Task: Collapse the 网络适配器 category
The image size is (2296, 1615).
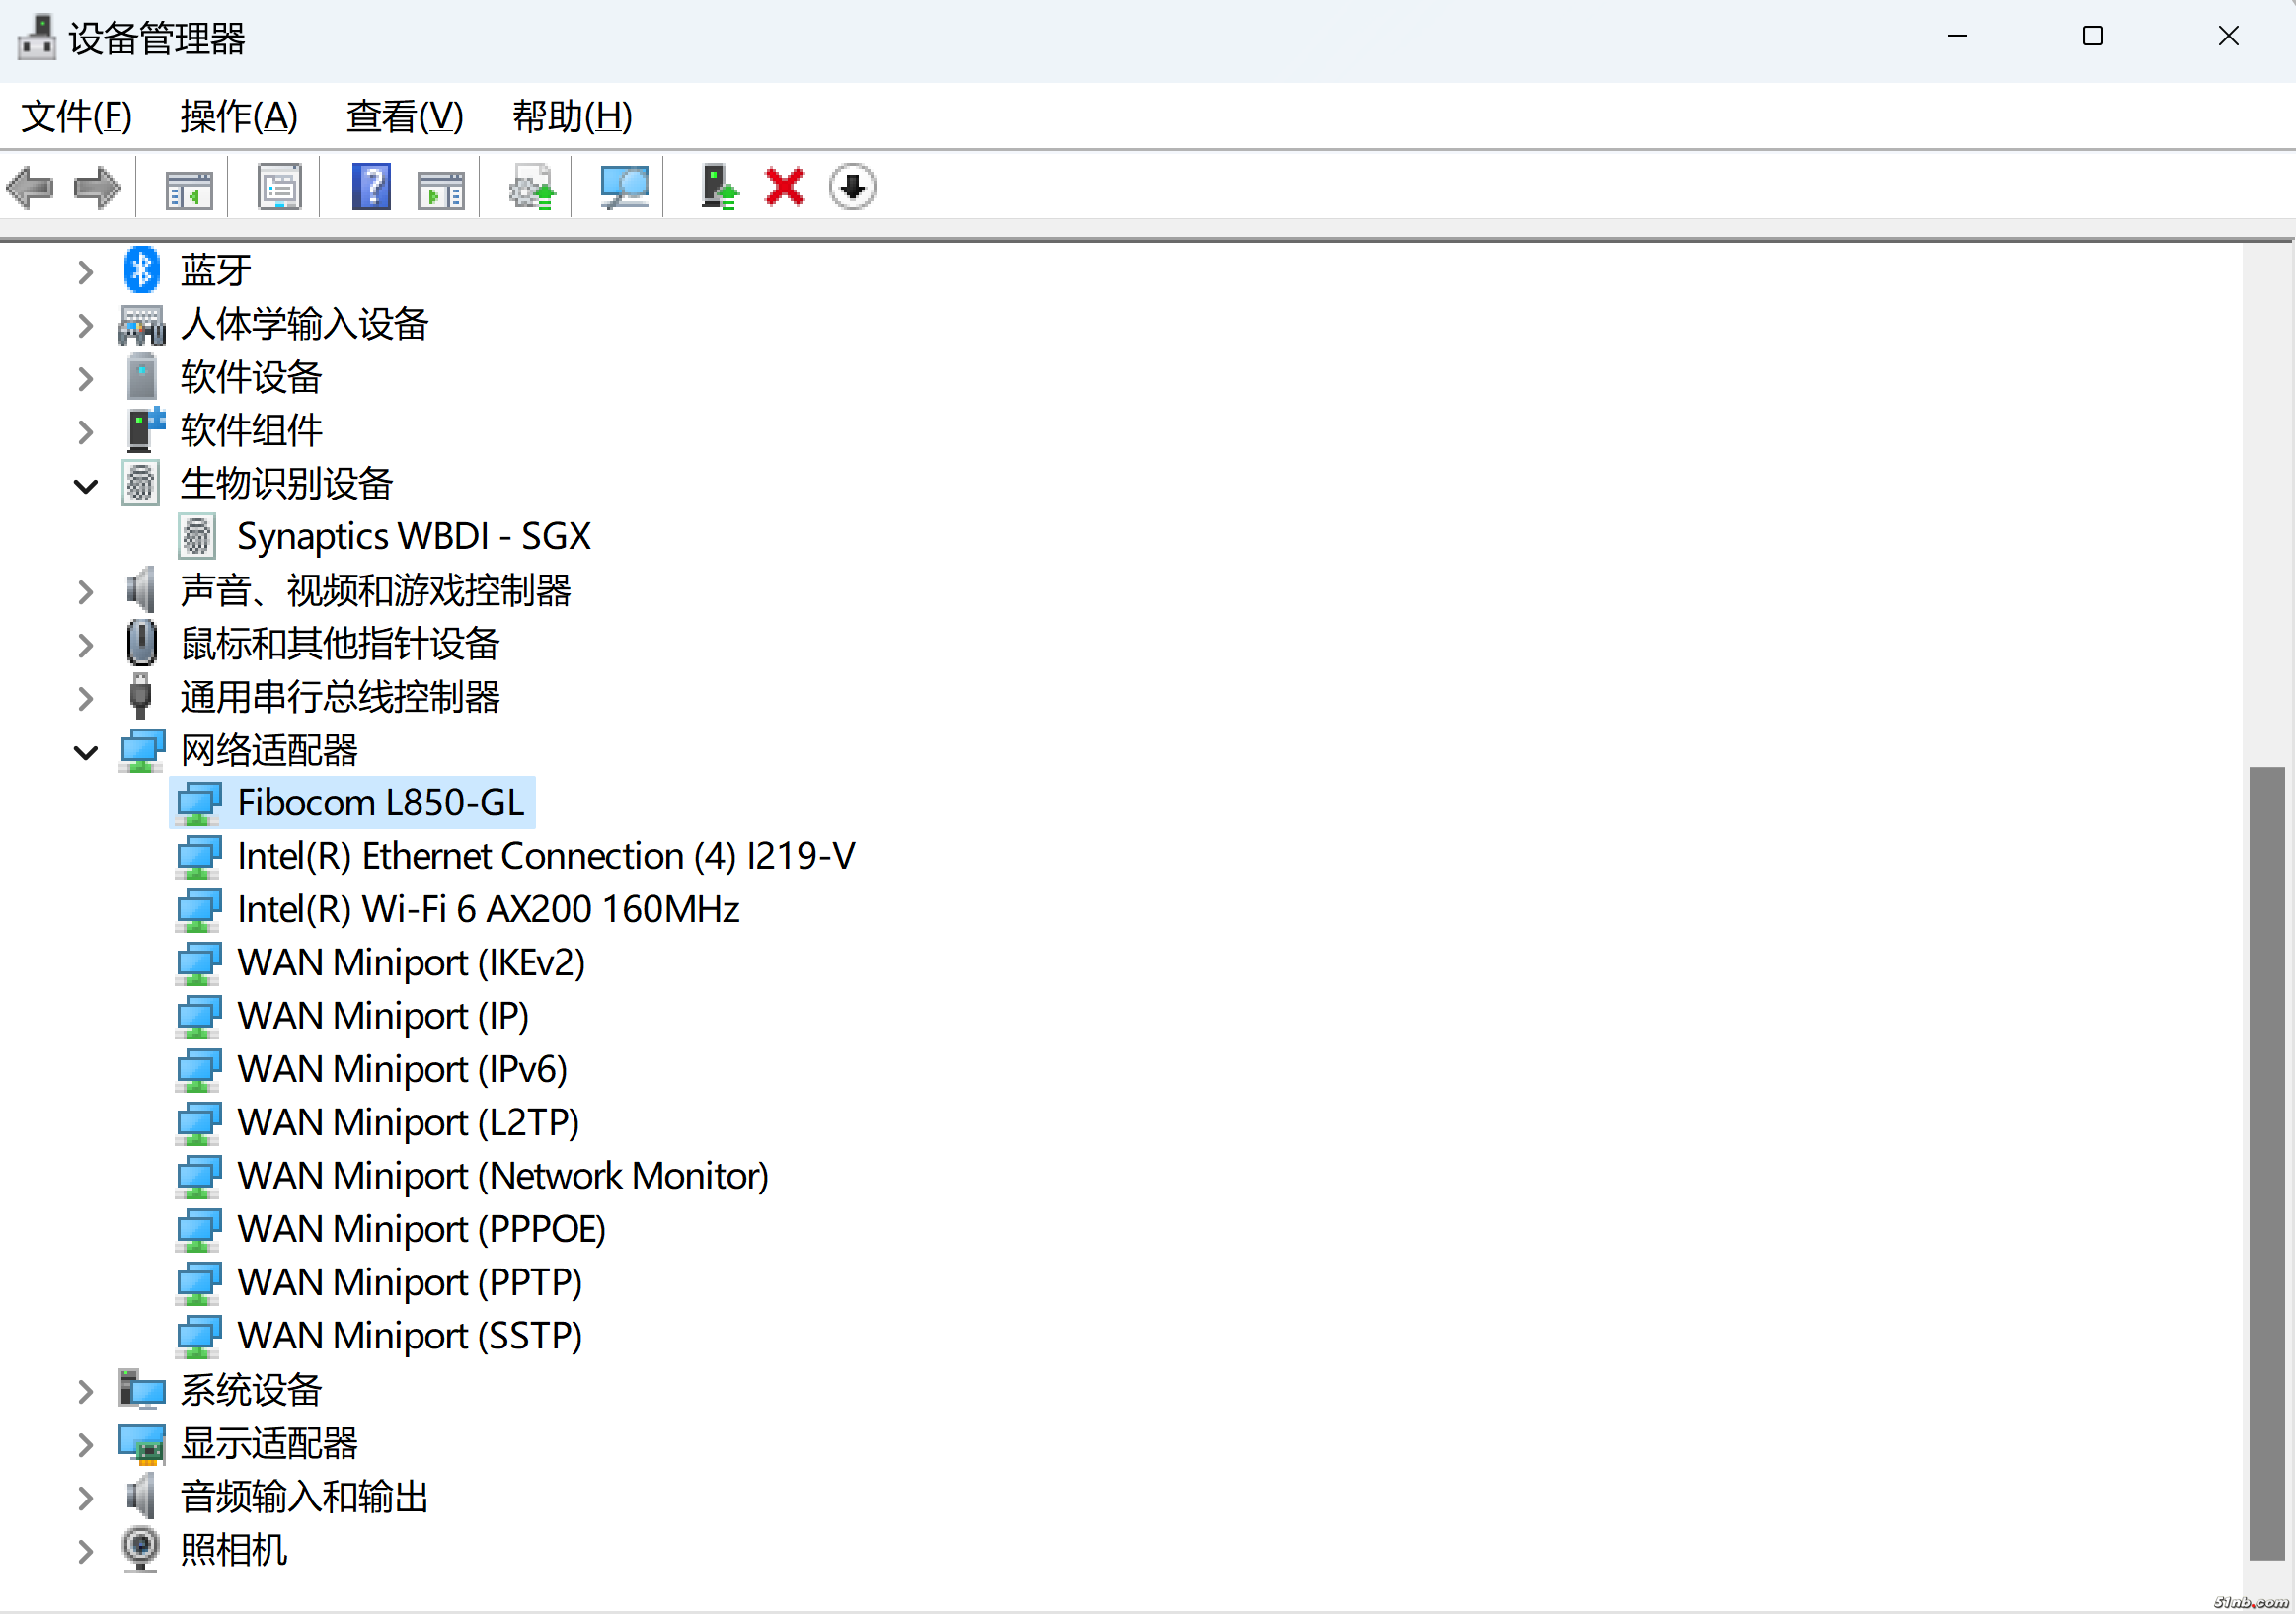Action: (86, 752)
